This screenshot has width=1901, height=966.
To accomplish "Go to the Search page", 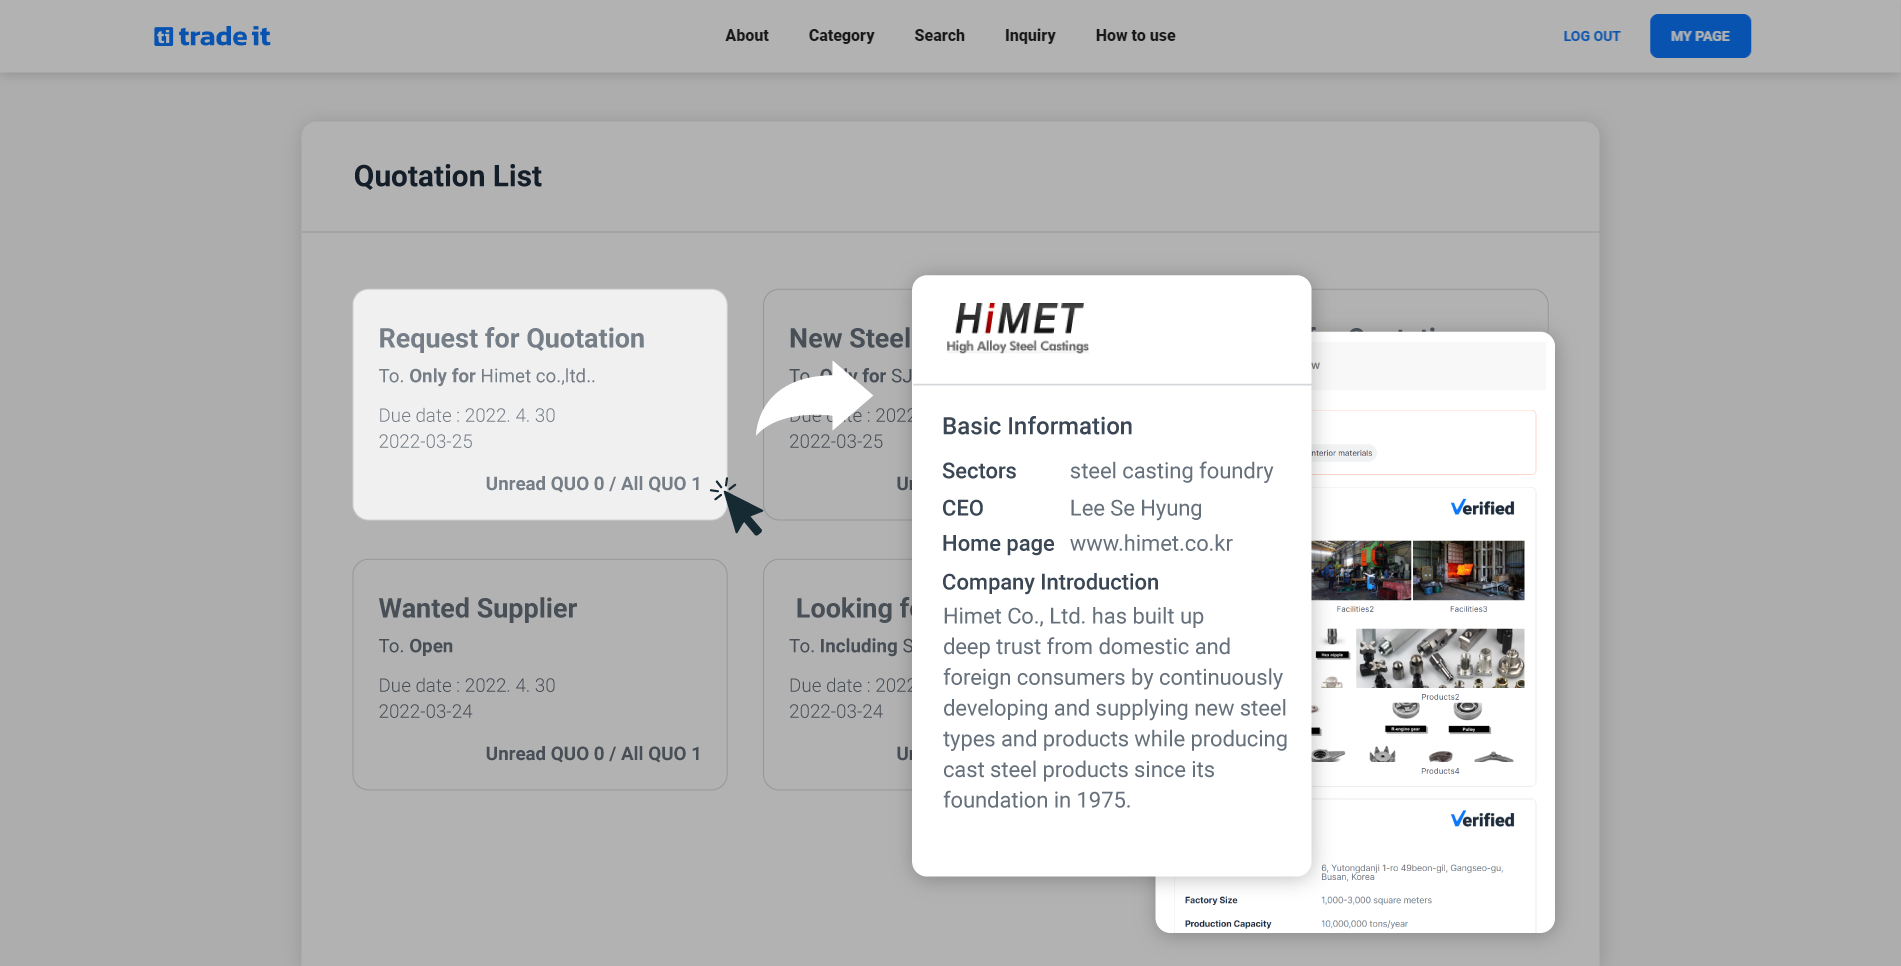I will tap(939, 36).
